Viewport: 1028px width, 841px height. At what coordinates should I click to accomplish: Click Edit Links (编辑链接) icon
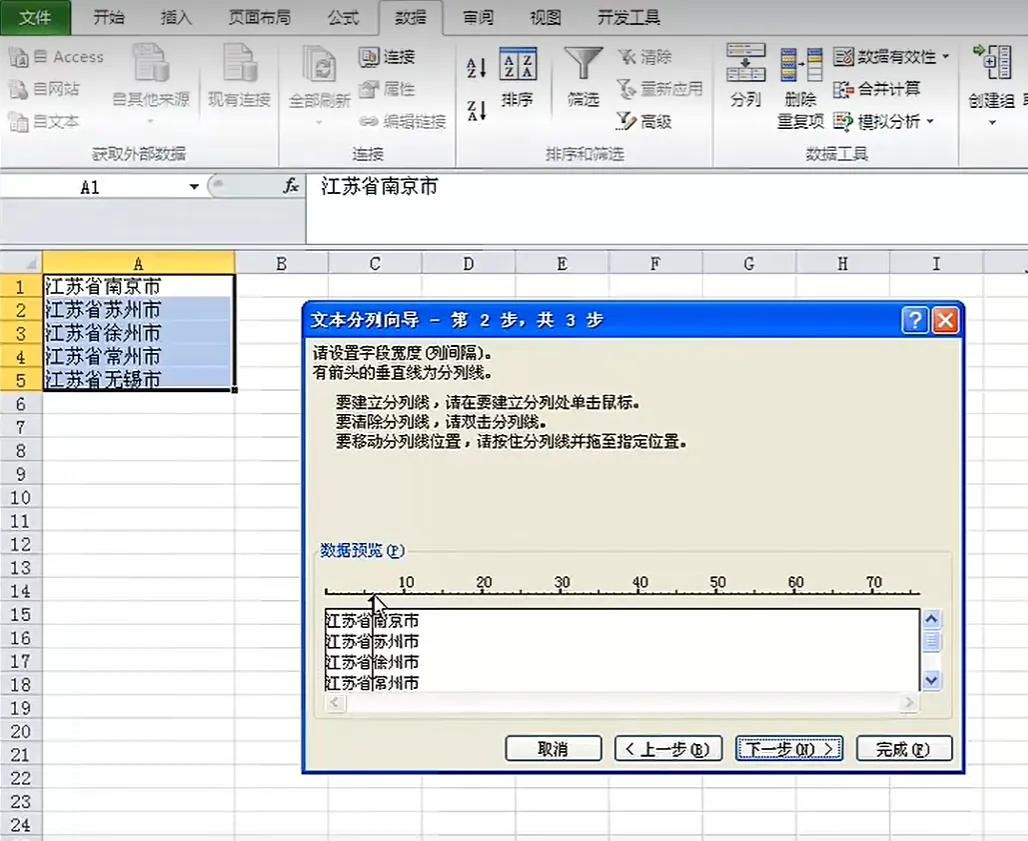coord(369,121)
